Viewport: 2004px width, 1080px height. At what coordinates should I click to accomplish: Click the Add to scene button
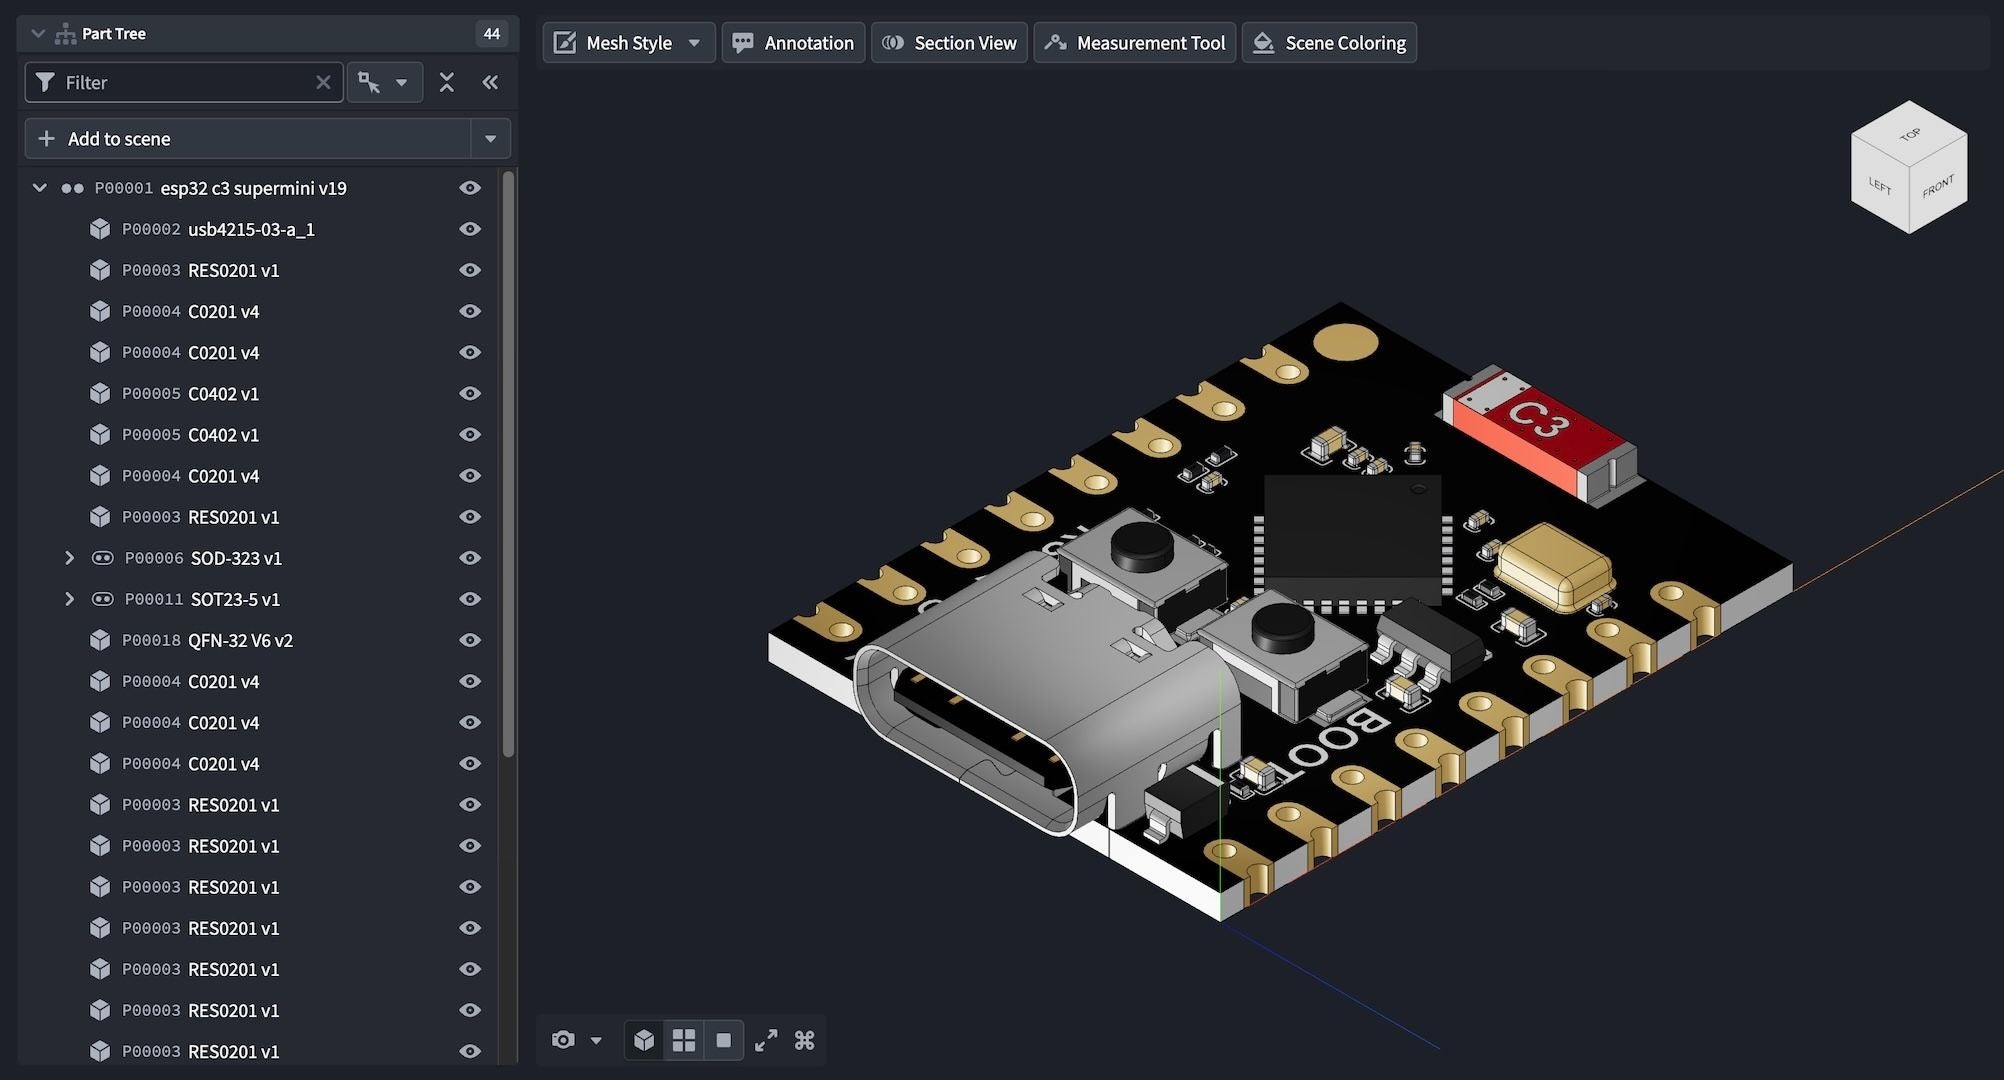tap(248, 139)
